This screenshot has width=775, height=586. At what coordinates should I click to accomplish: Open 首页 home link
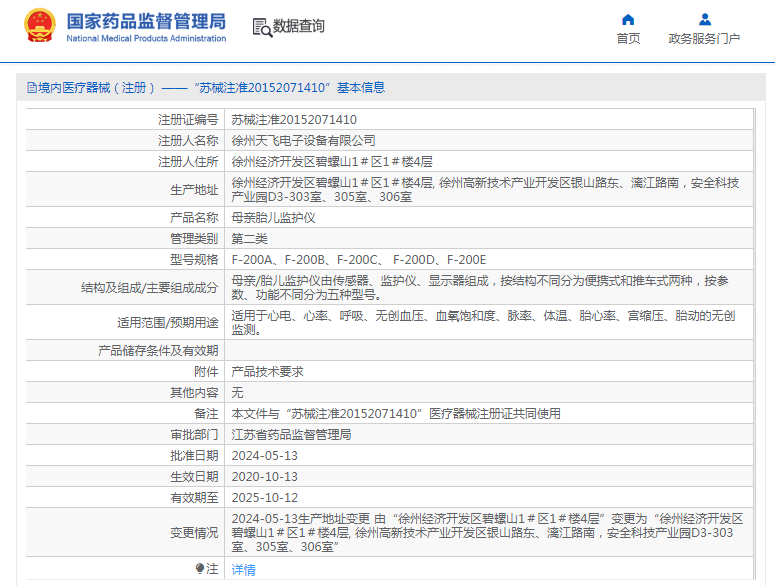pyautogui.click(x=628, y=39)
